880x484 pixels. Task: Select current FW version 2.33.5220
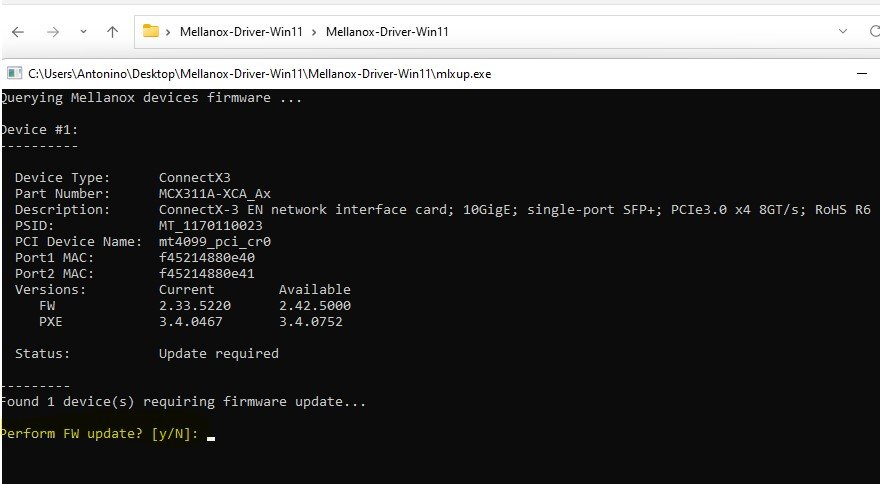pyautogui.click(x=195, y=306)
